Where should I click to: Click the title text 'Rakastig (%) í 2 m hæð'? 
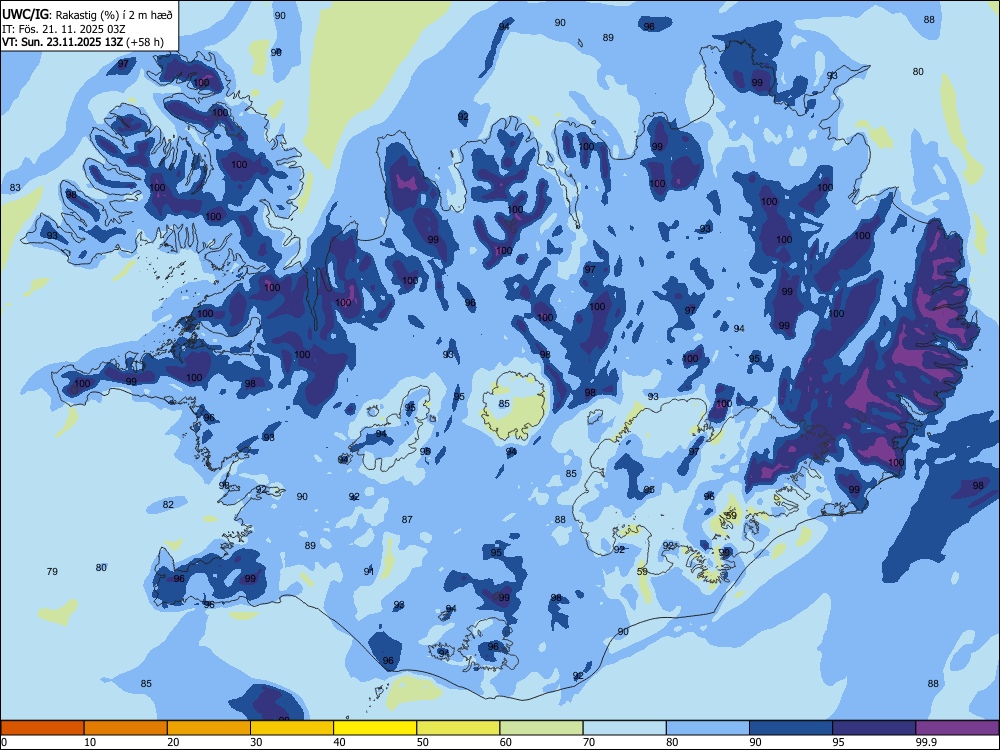click(114, 15)
